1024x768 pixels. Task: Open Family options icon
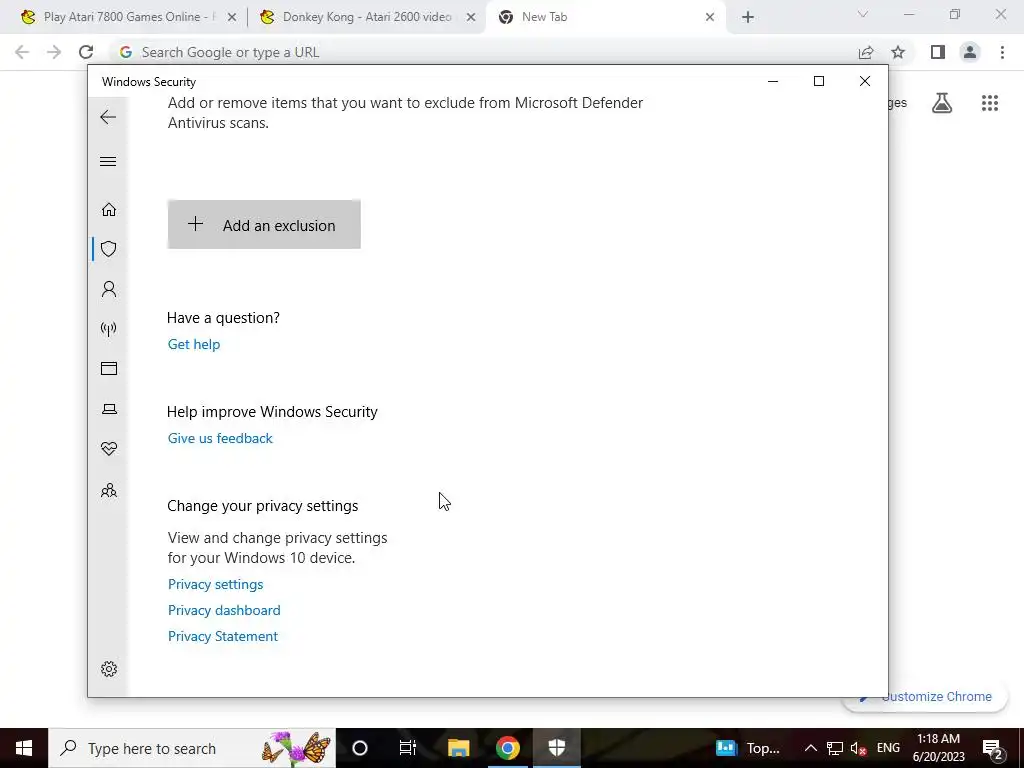coord(109,490)
